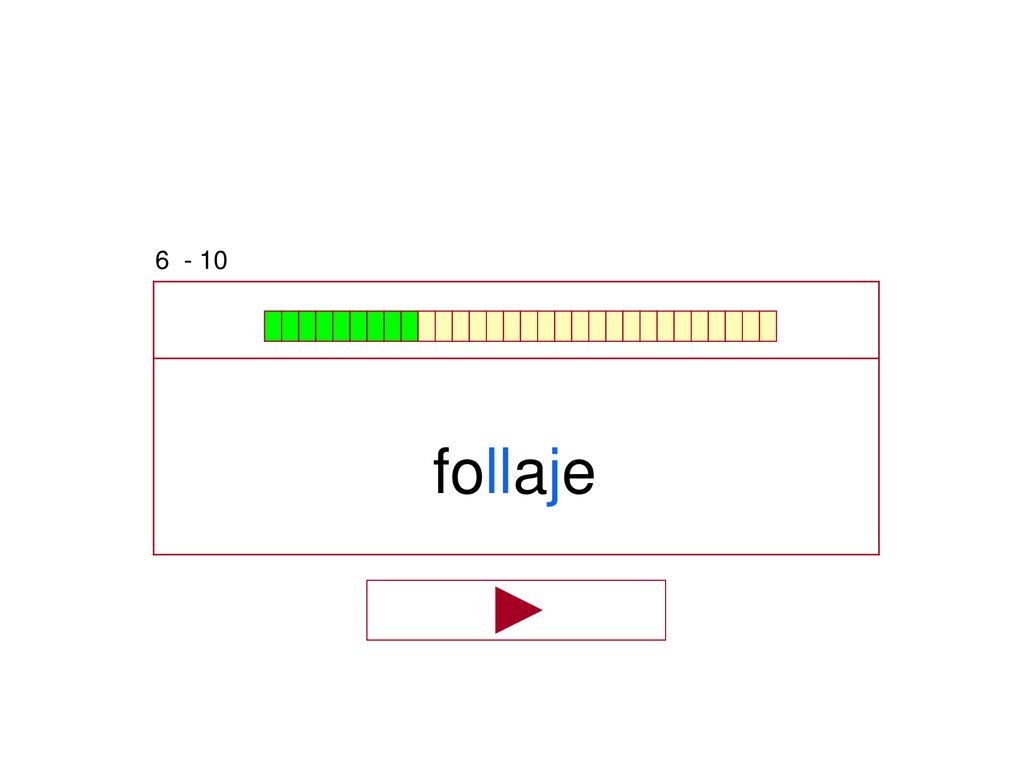
Task: Click empty space right of the play arrow inside button
Action: click(x=604, y=610)
